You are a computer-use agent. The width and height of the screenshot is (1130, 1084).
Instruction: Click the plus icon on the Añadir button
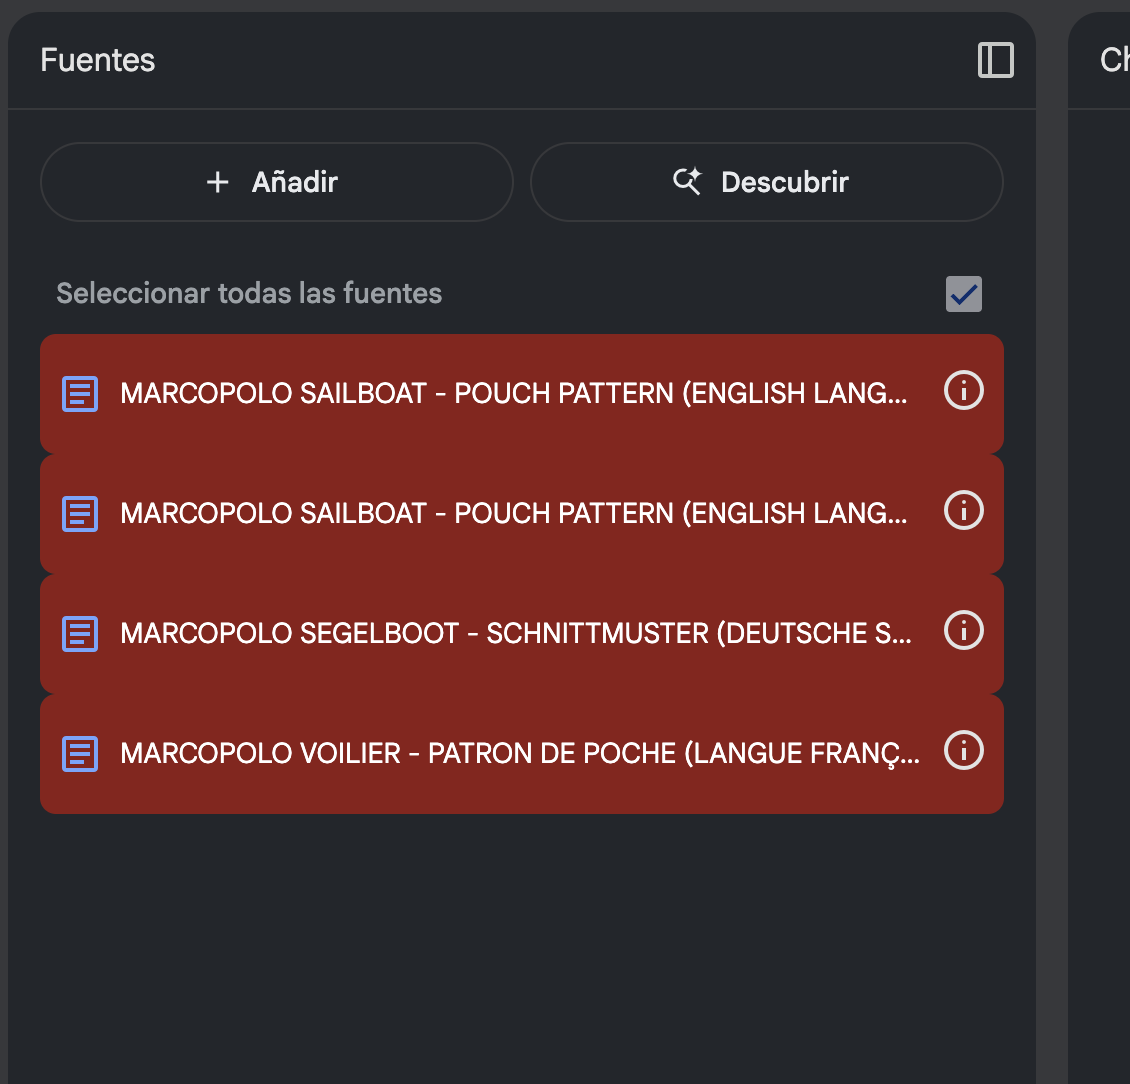(218, 182)
